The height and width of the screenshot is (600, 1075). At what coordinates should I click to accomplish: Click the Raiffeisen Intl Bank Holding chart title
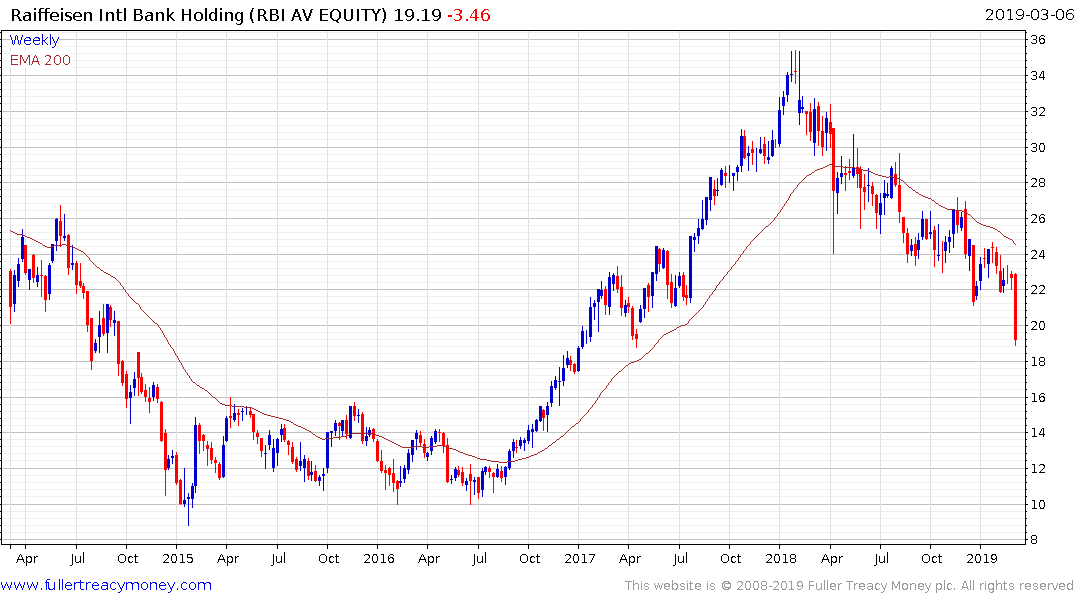click(199, 15)
